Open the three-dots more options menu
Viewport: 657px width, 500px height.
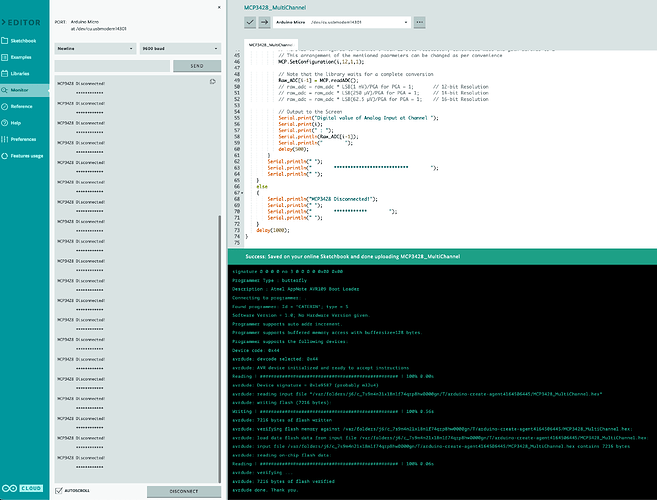click(x=419, y=22)
